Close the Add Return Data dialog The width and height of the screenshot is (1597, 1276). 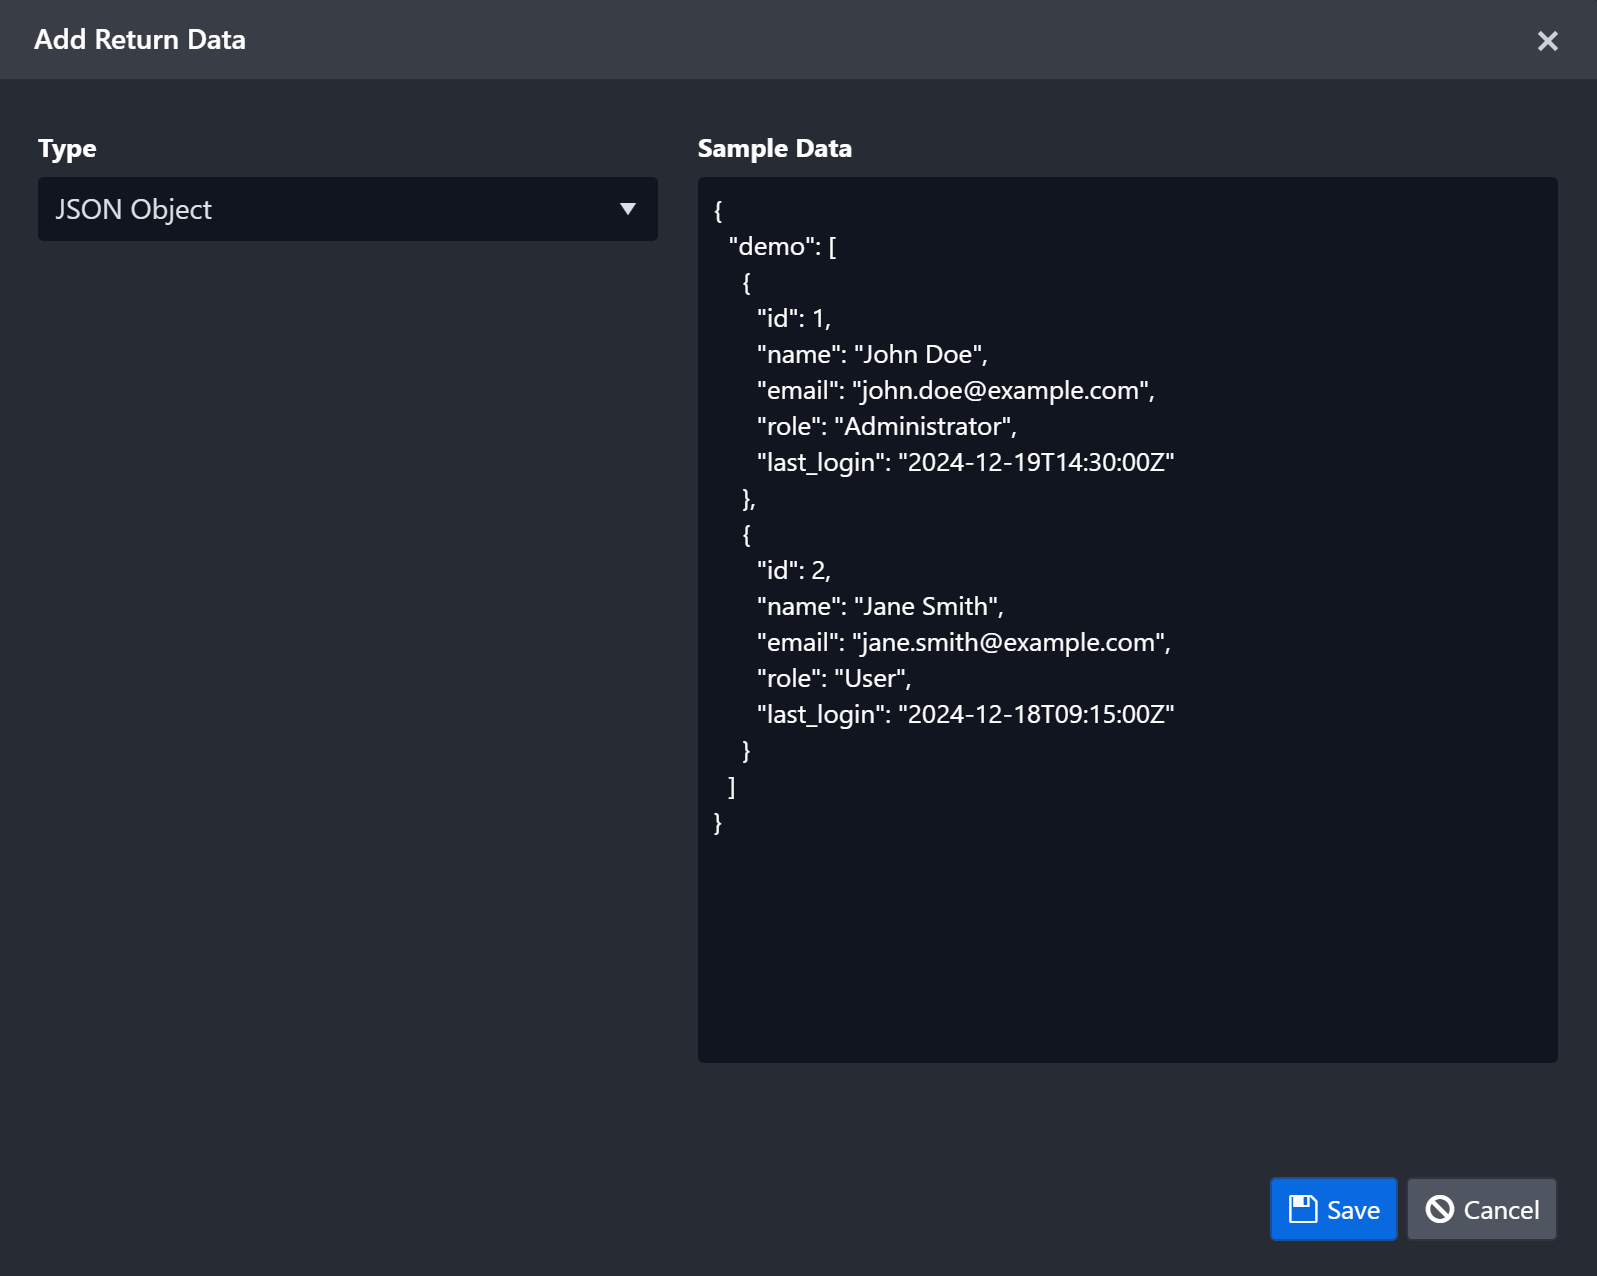[1547, 41]
